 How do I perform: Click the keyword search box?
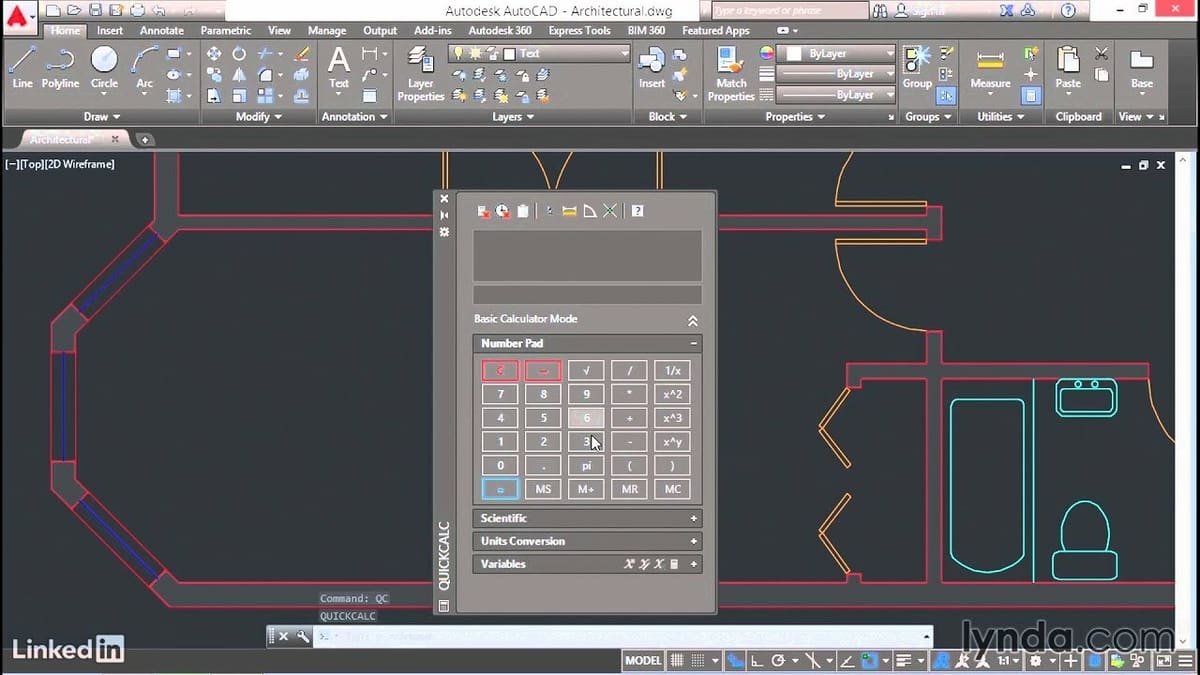tap(789, 10)
